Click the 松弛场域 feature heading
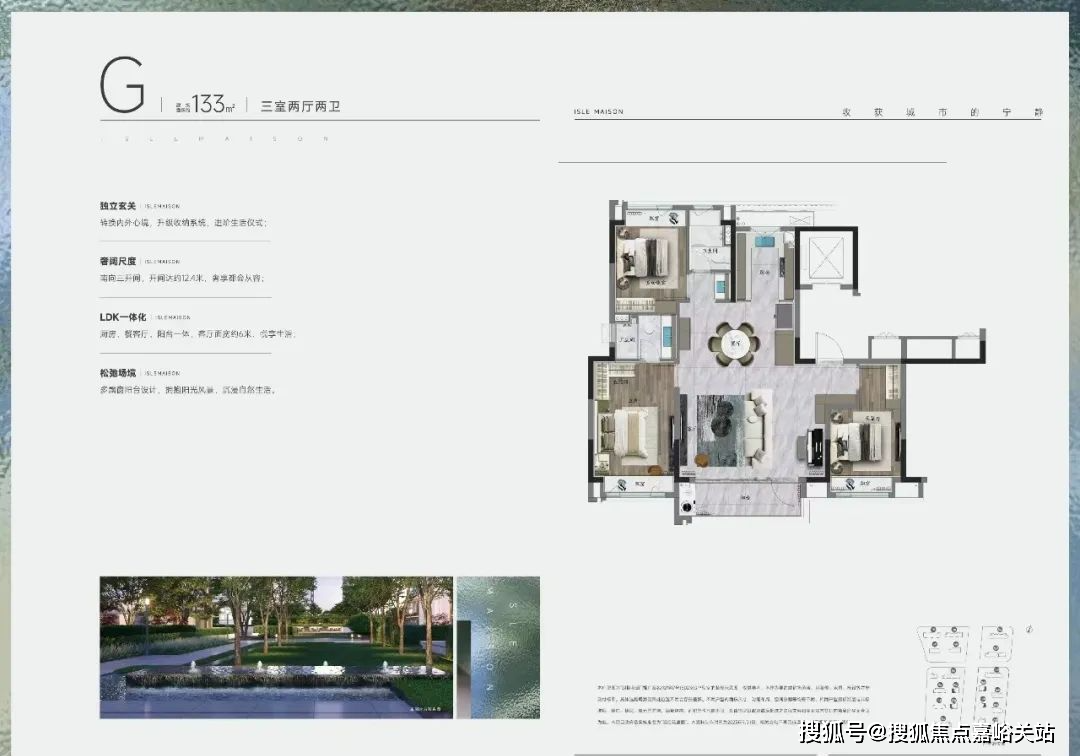 pyautogui.click(x=117, y=373)
